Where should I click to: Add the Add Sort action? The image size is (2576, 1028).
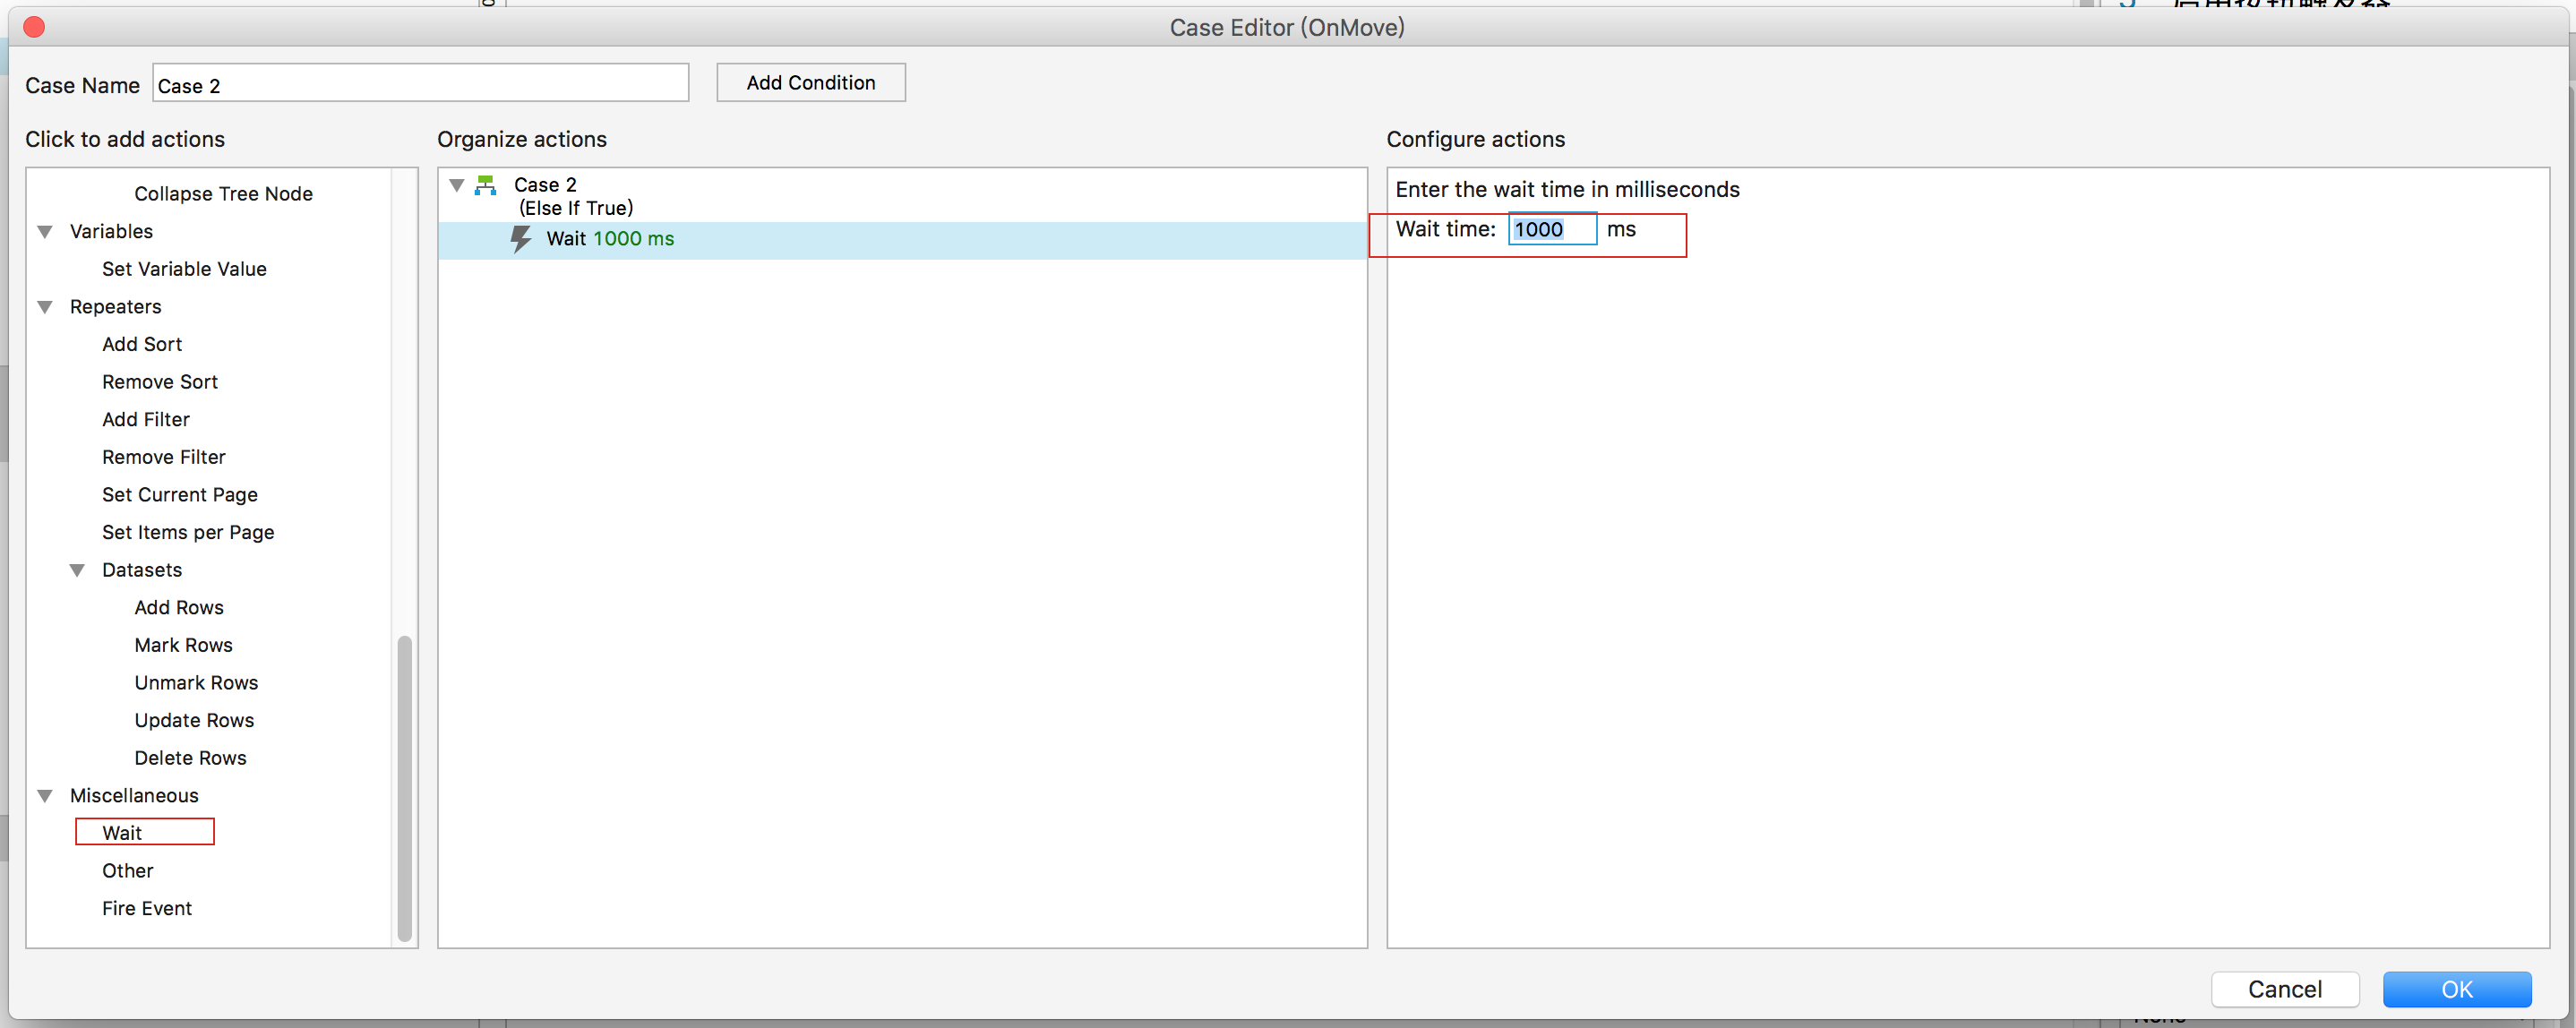(x=142, y=344)
